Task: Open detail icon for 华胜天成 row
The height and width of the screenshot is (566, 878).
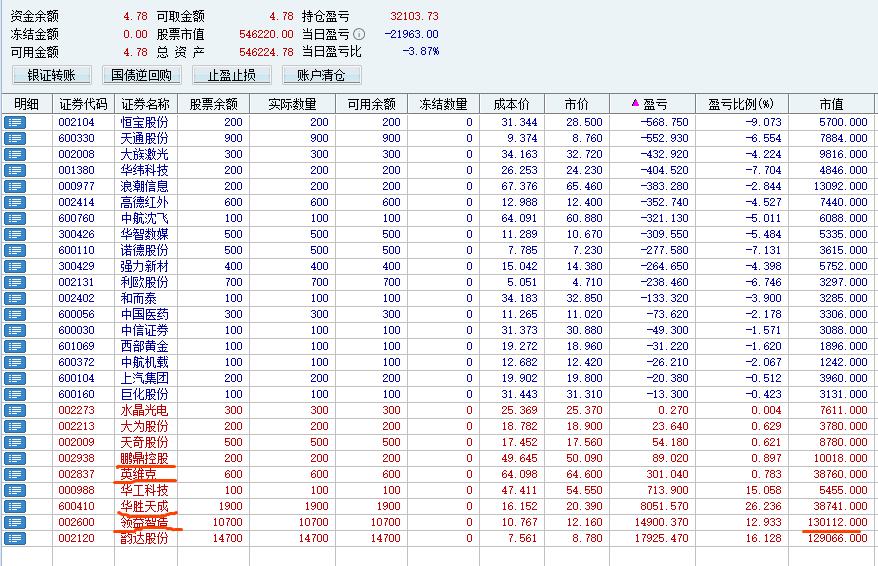Action: (15, 507)
